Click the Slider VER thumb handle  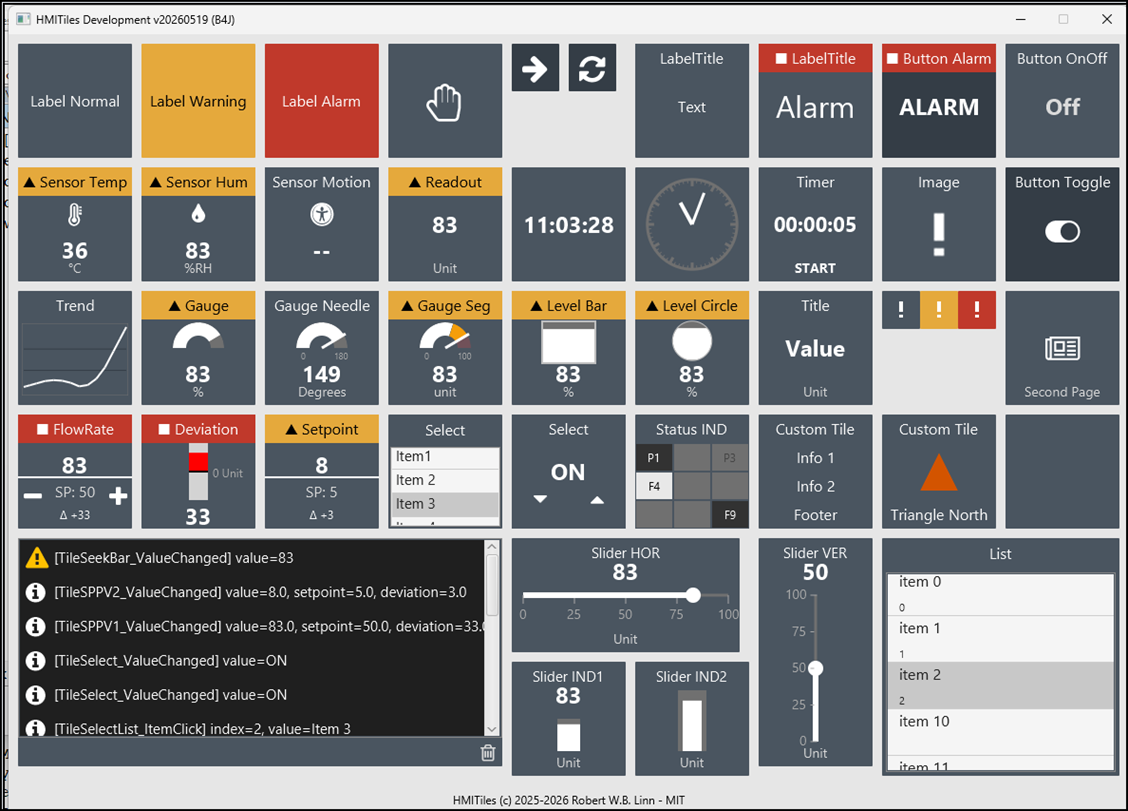[815, 669]
